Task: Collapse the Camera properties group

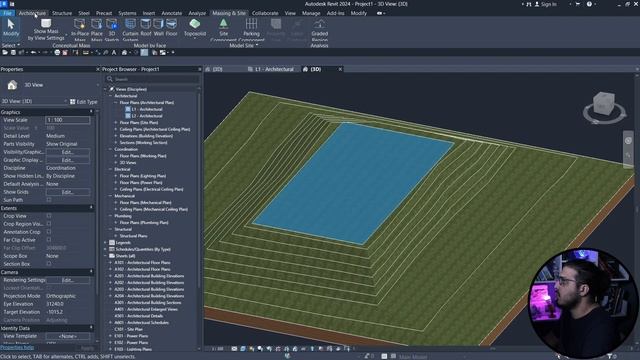Action: pos(91,272)
